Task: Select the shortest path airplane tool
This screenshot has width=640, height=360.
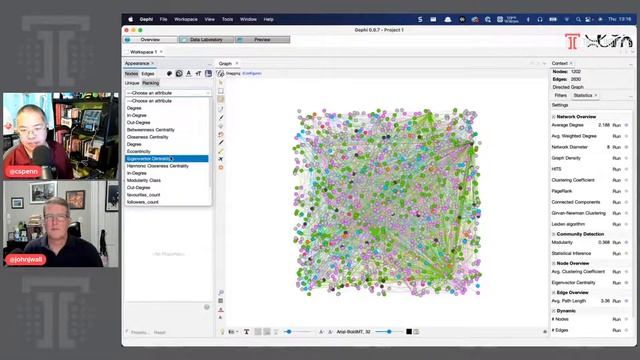Action: point(221,159)
